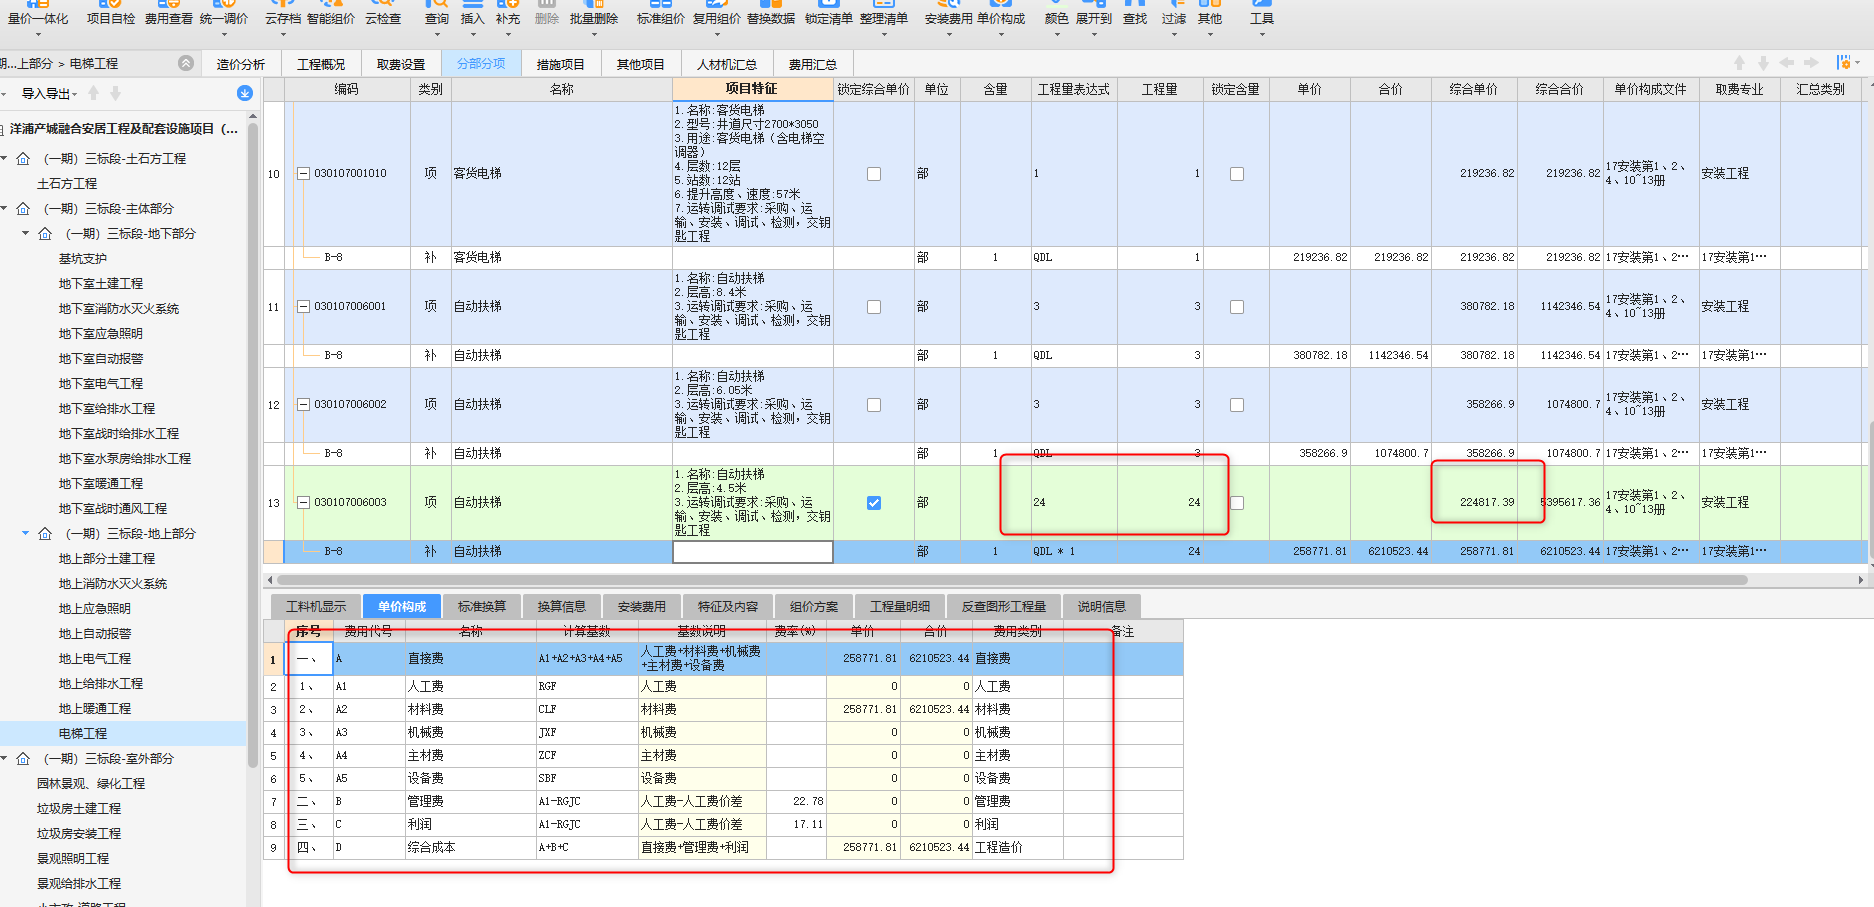1874x907 pixels.
Task: Click the left arrow at right of tab bar
Action: 1787,63
